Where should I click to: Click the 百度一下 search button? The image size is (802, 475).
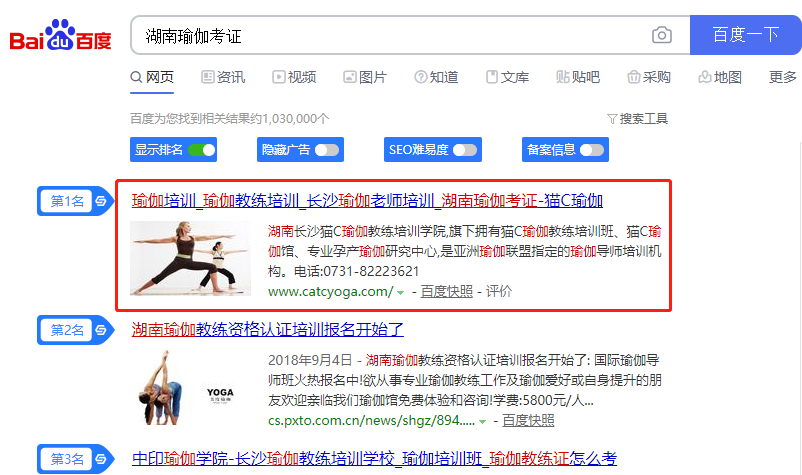coord(745,35)
